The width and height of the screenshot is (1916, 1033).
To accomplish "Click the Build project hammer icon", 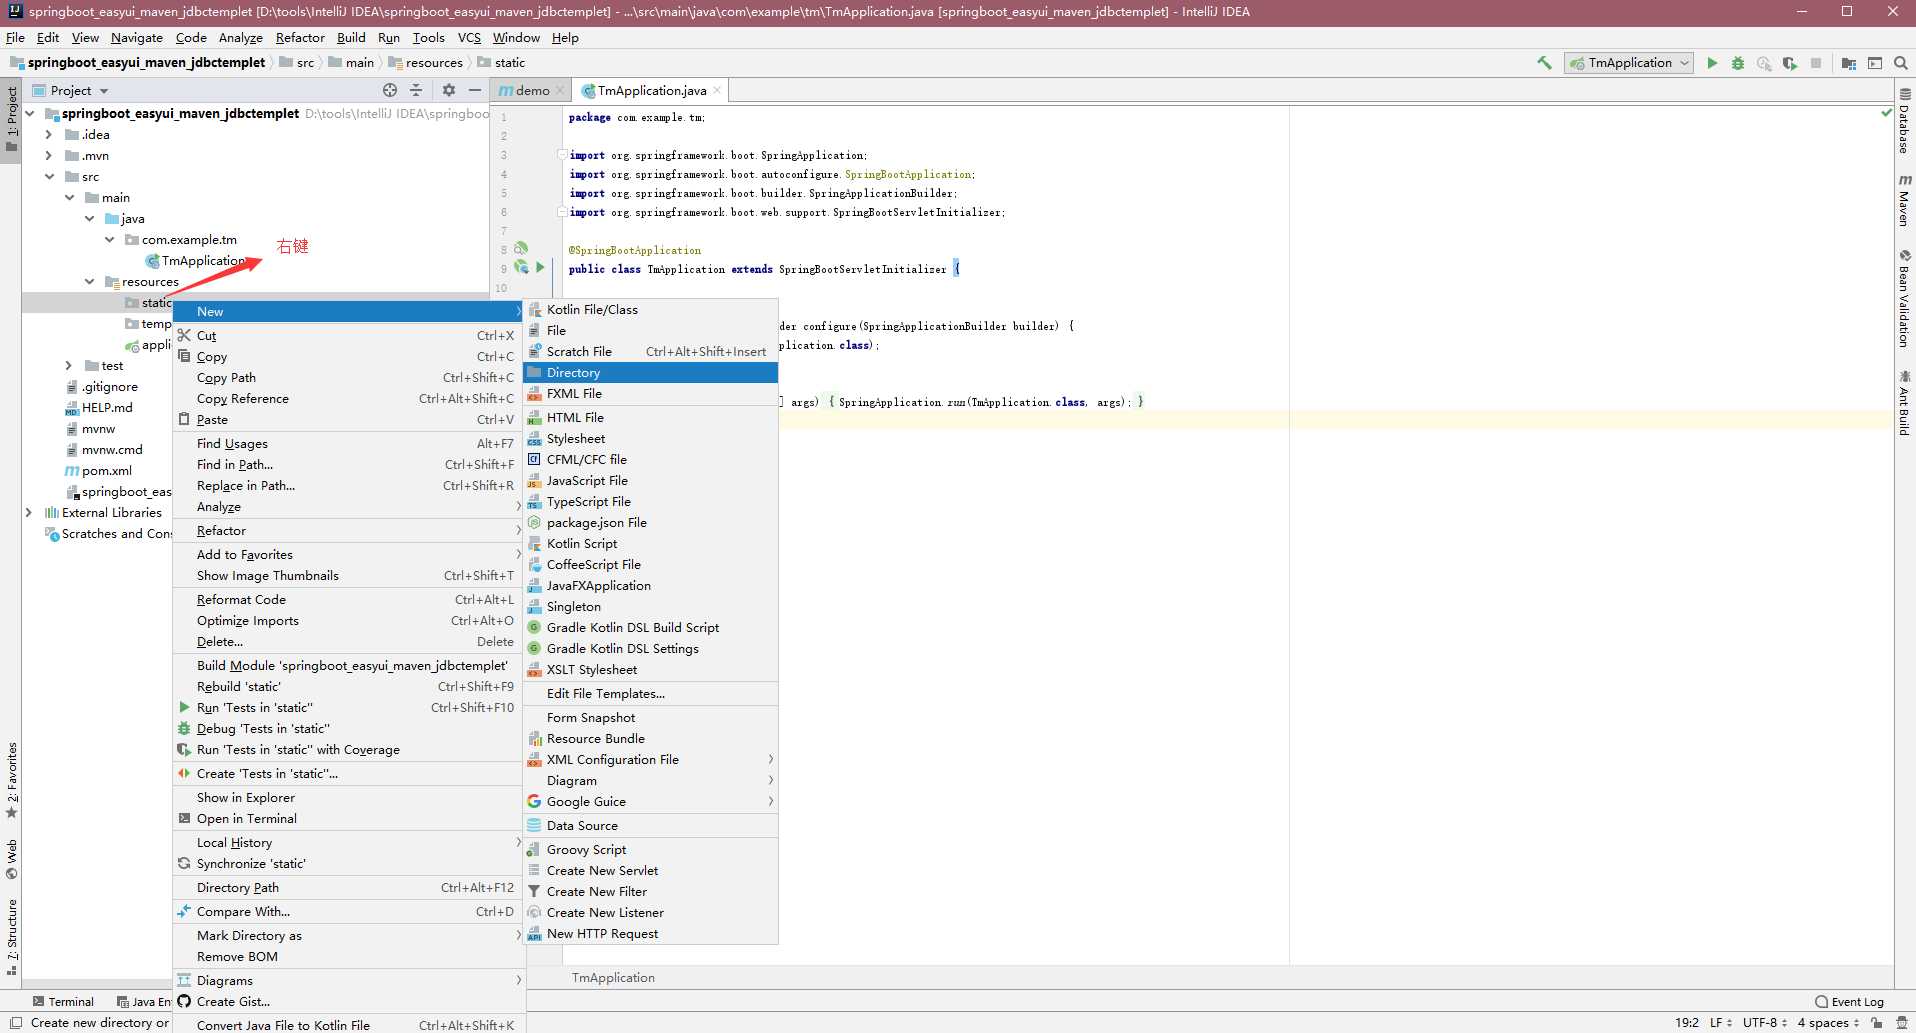I will [x=1545, y=63].
